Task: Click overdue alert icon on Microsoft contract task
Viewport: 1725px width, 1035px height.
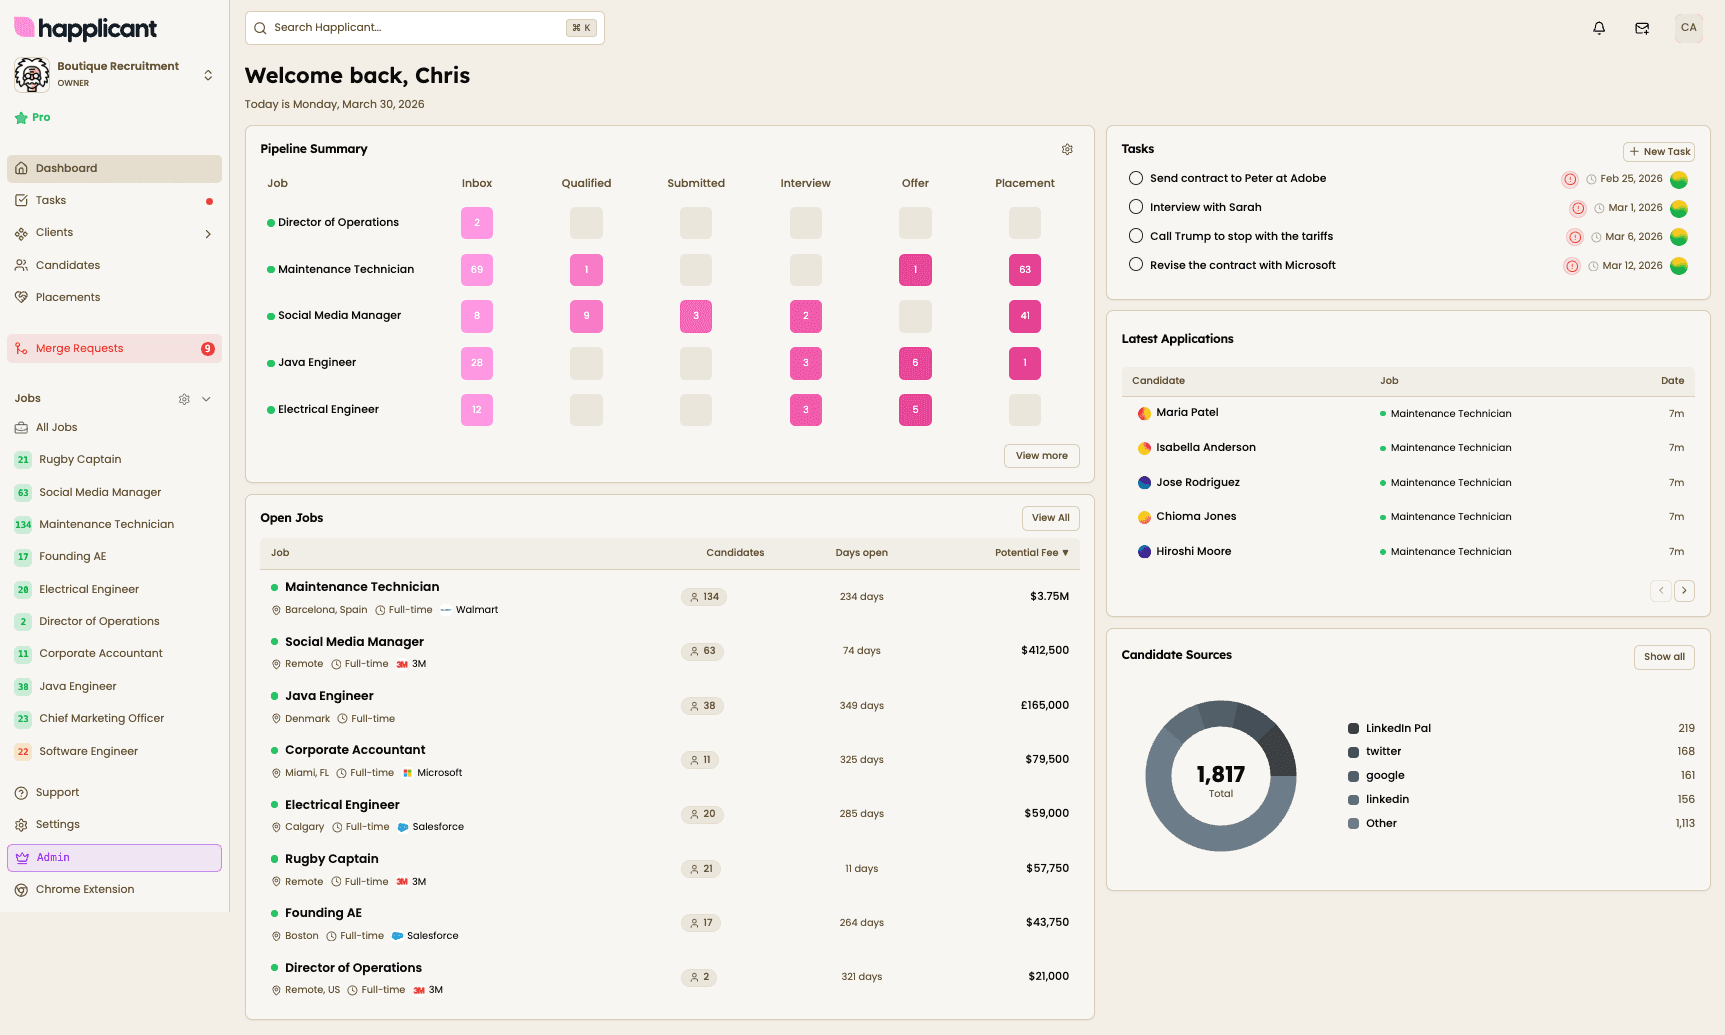Action: pos(1572,266)
